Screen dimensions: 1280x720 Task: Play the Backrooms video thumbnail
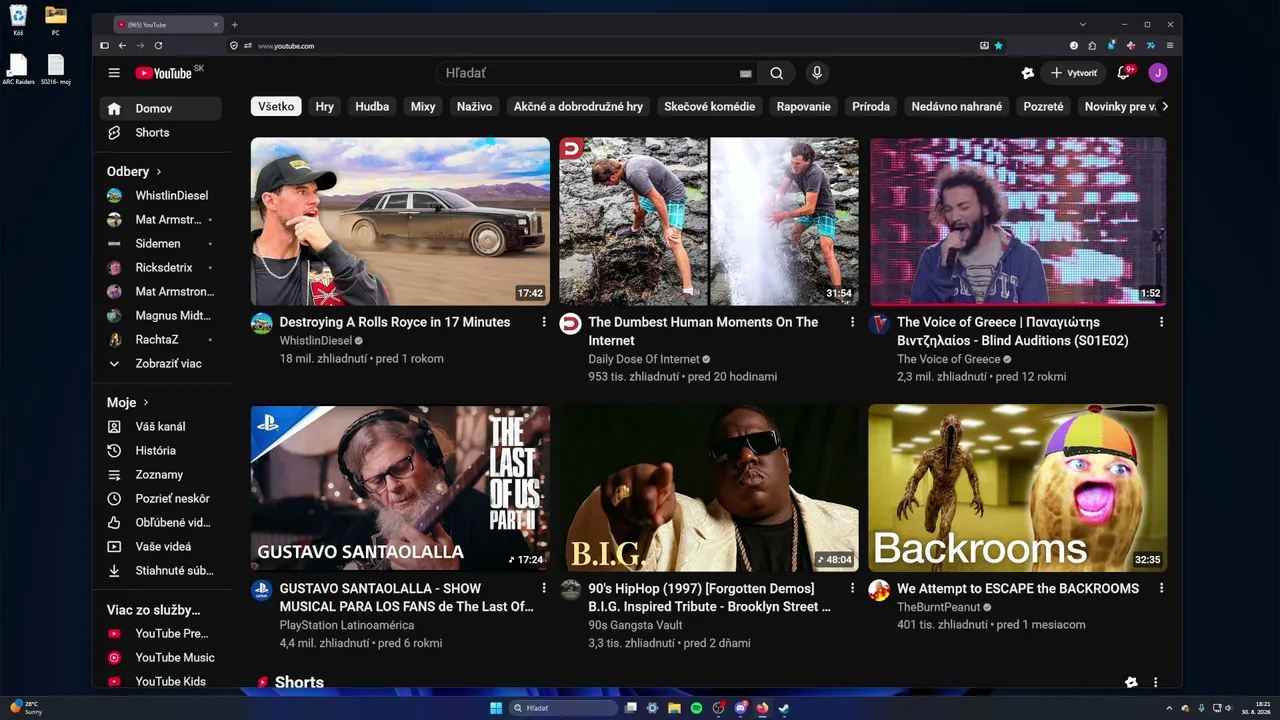click(1018, 488)
